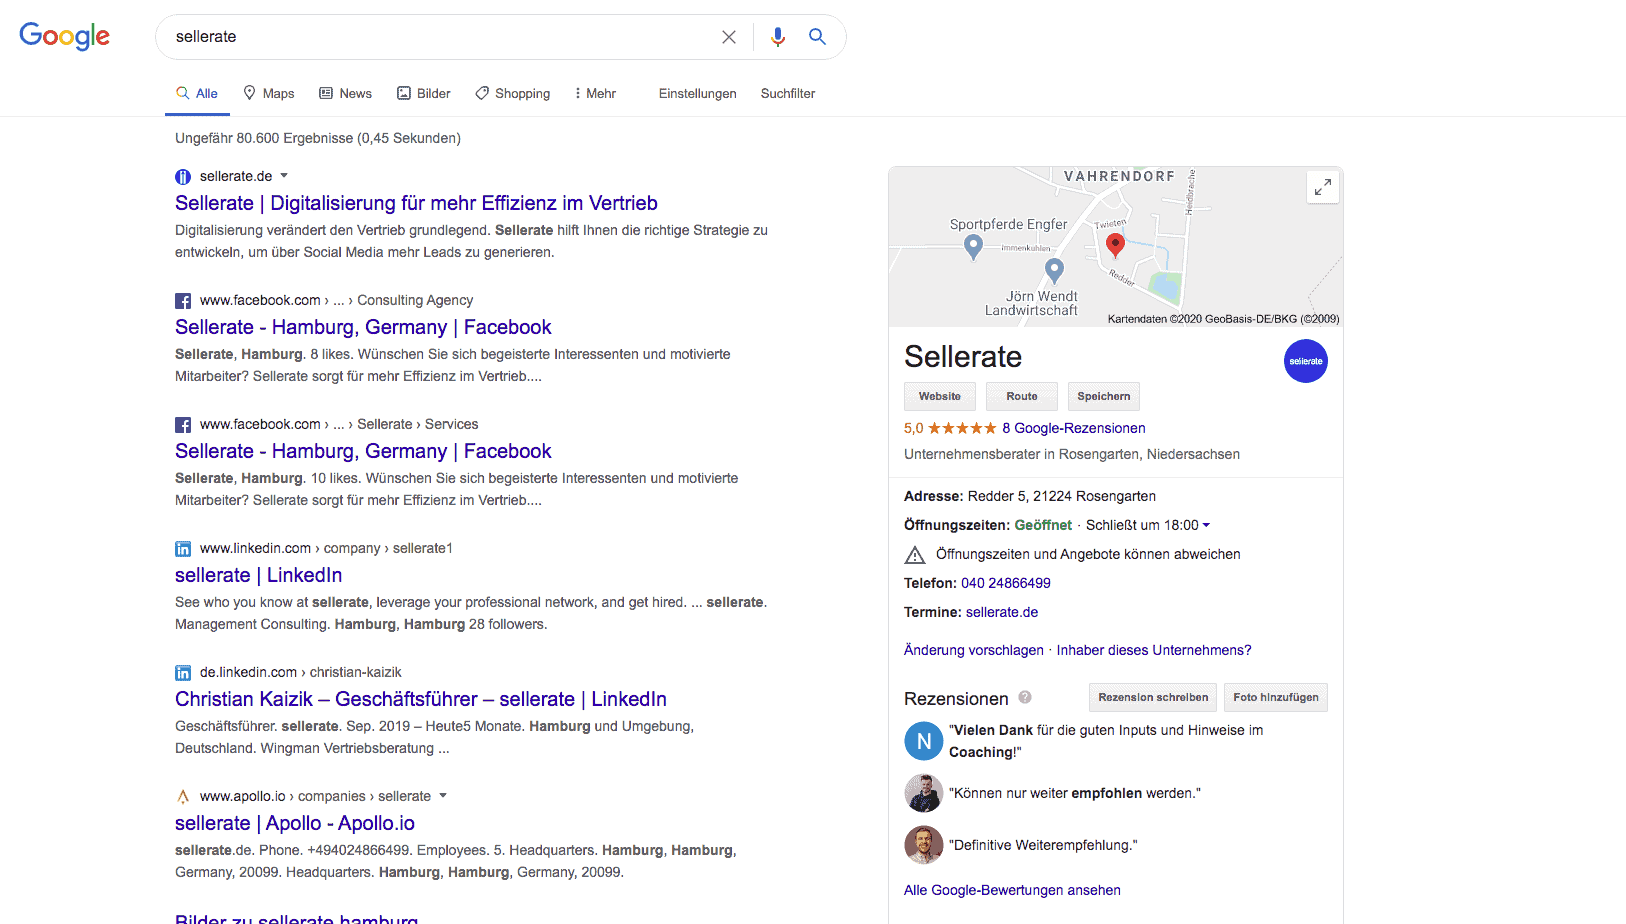1626x924 pixels.
Task: Switch to the Maps tab
Action: point(269,93)
